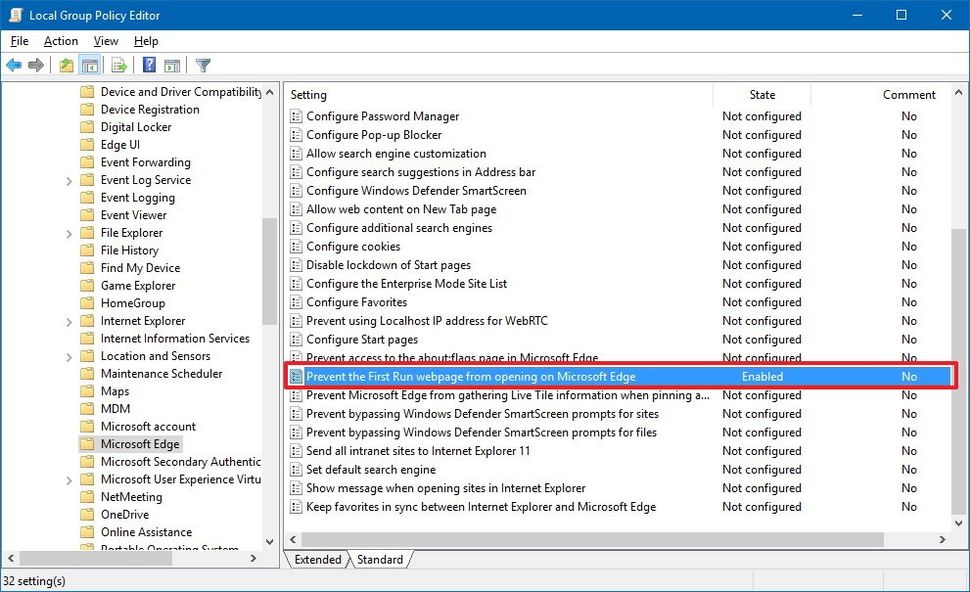Expand the Internet Explorer tree node
The image size is (970, 592).
tap(68, 320)
